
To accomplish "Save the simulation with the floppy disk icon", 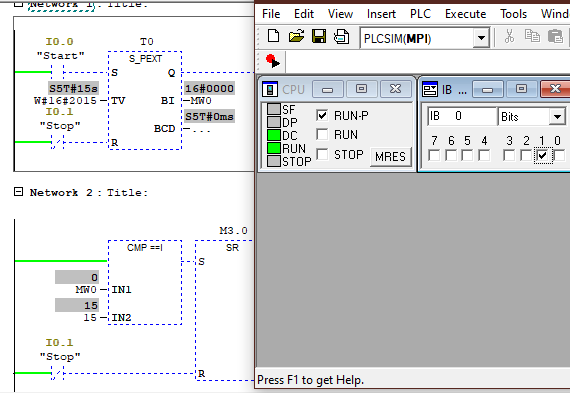I will pos(319,36).
